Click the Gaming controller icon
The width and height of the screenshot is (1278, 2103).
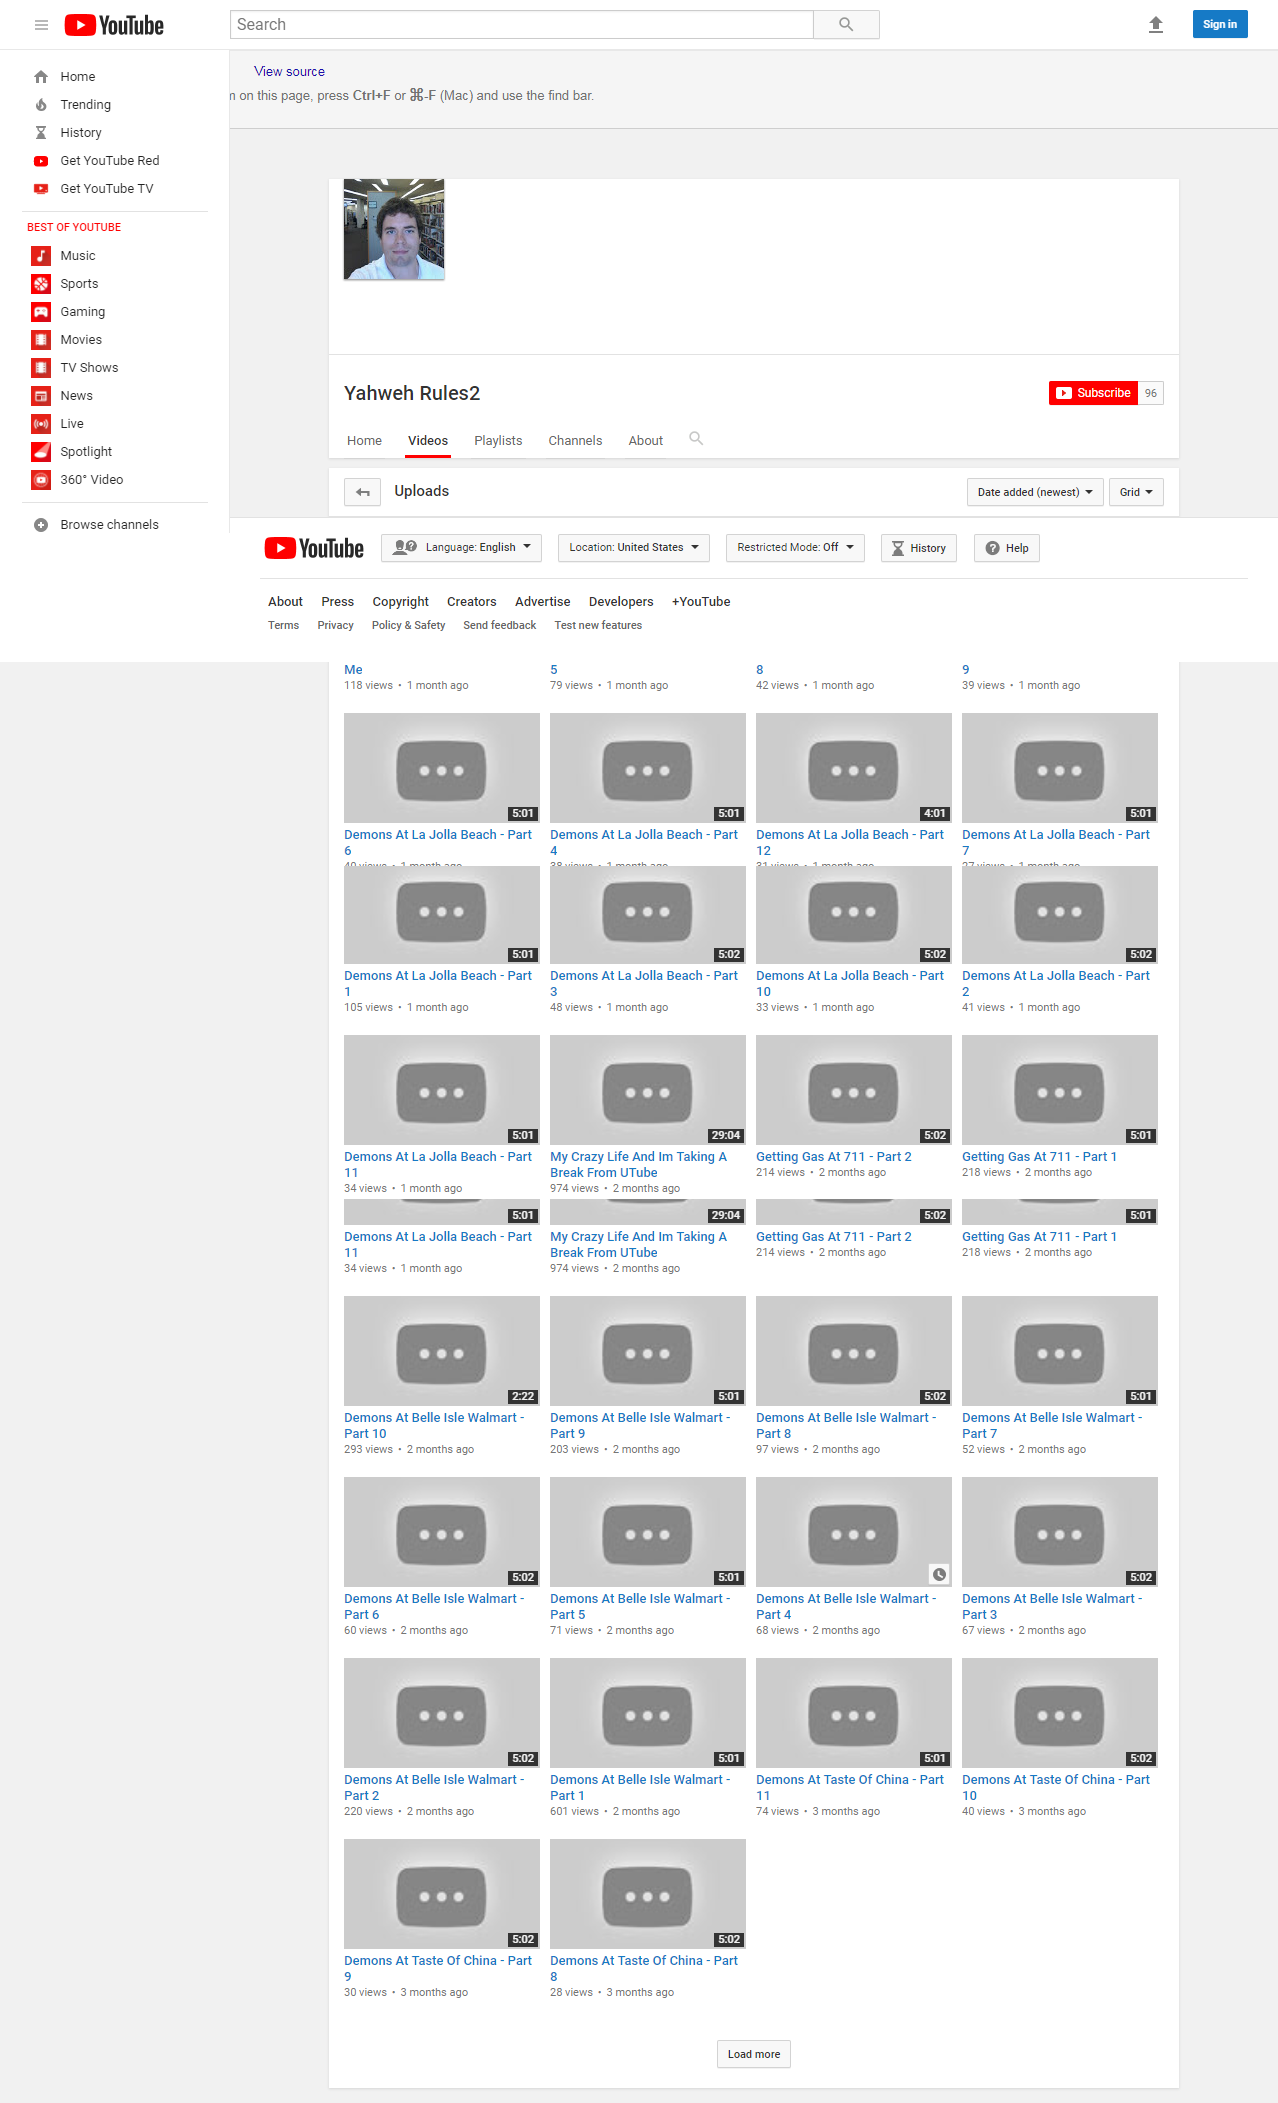click(41, 312)
